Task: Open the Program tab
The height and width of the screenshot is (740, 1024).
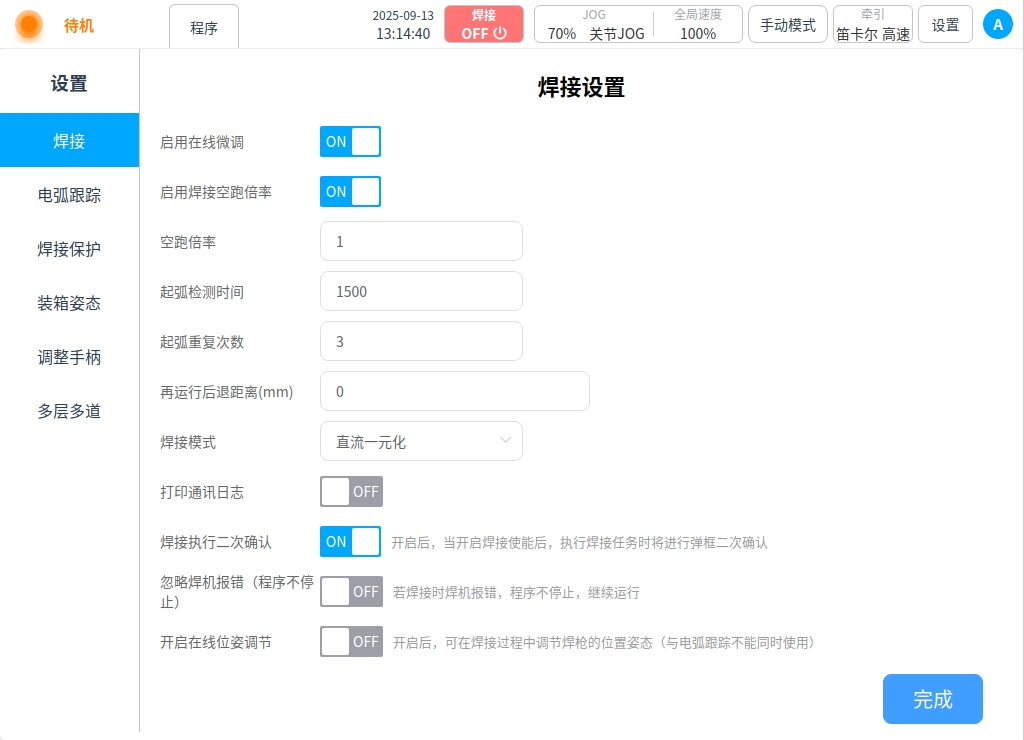Action: 204,27
